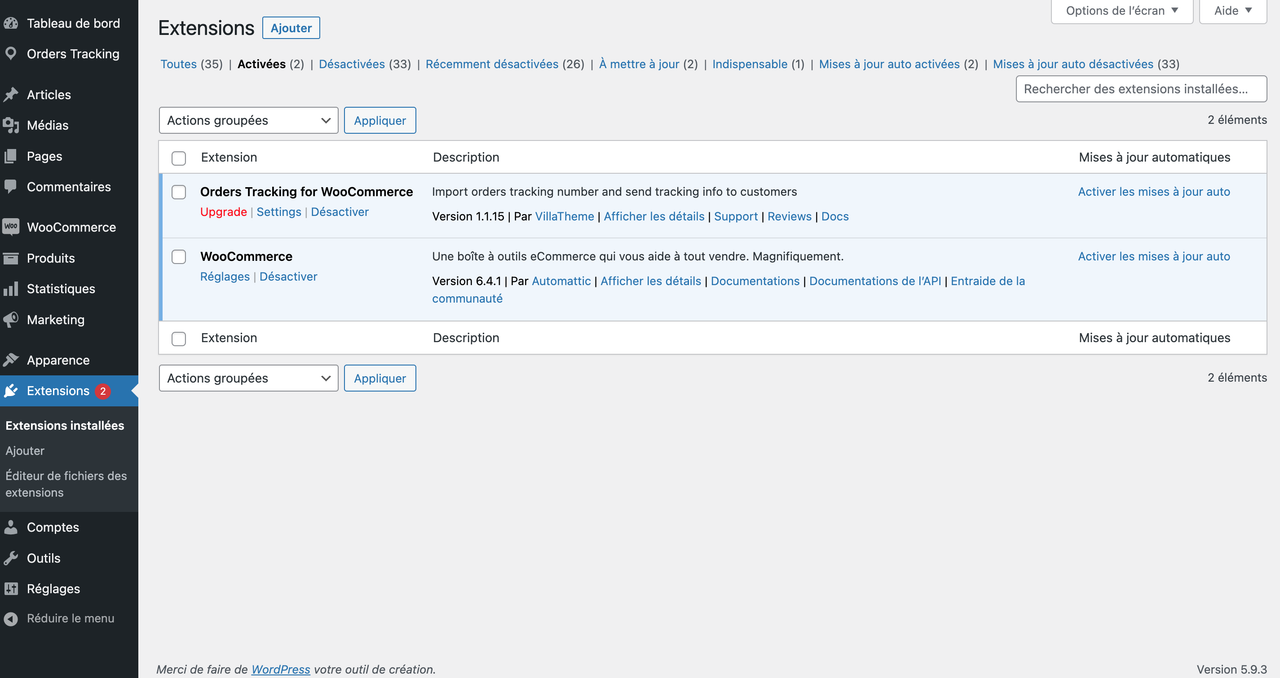Click the Articles pushpin icon

[11, 95]
